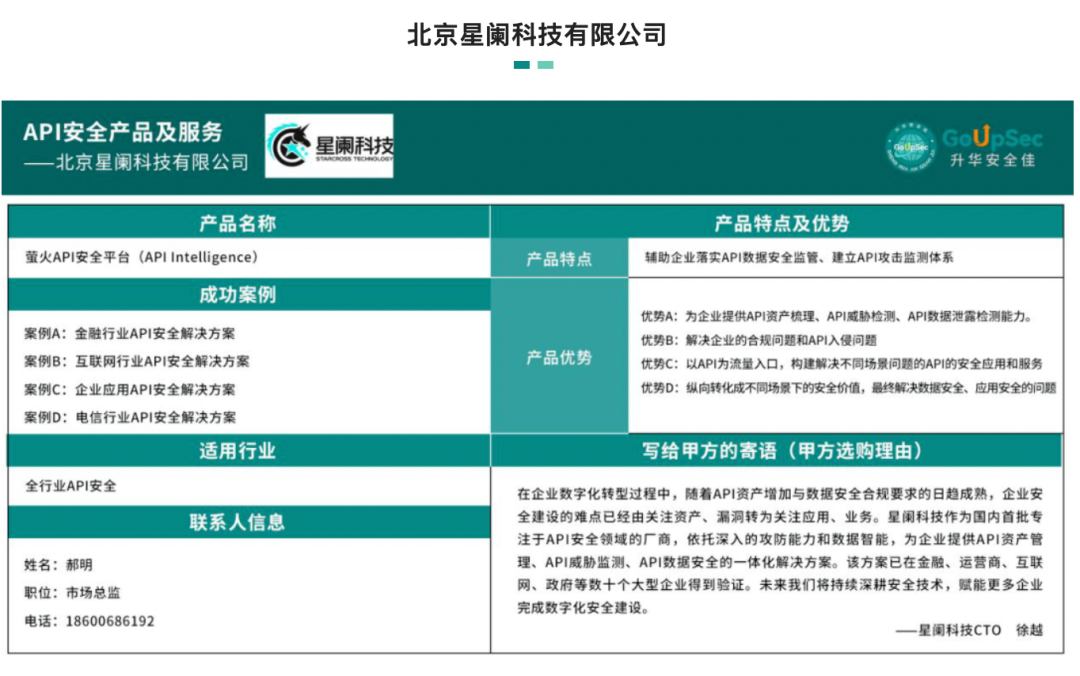Click the paragraph starting 在企业数字化转型过程中
The height and width of the screenshot is (676, 1080).
click(x=780, y=551)
